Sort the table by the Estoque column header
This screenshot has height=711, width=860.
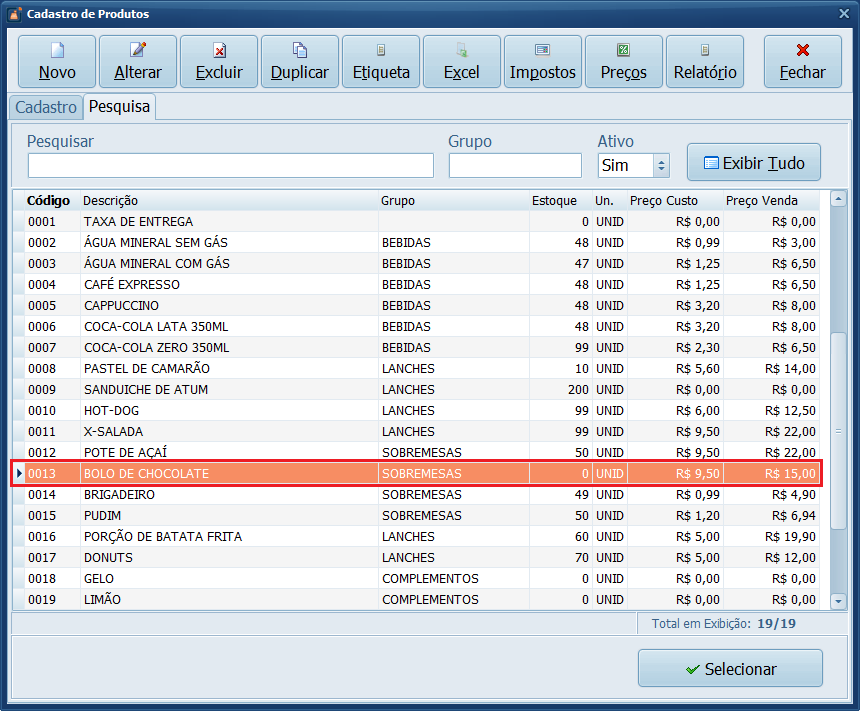pyautogui.click(x=554, y=201)
